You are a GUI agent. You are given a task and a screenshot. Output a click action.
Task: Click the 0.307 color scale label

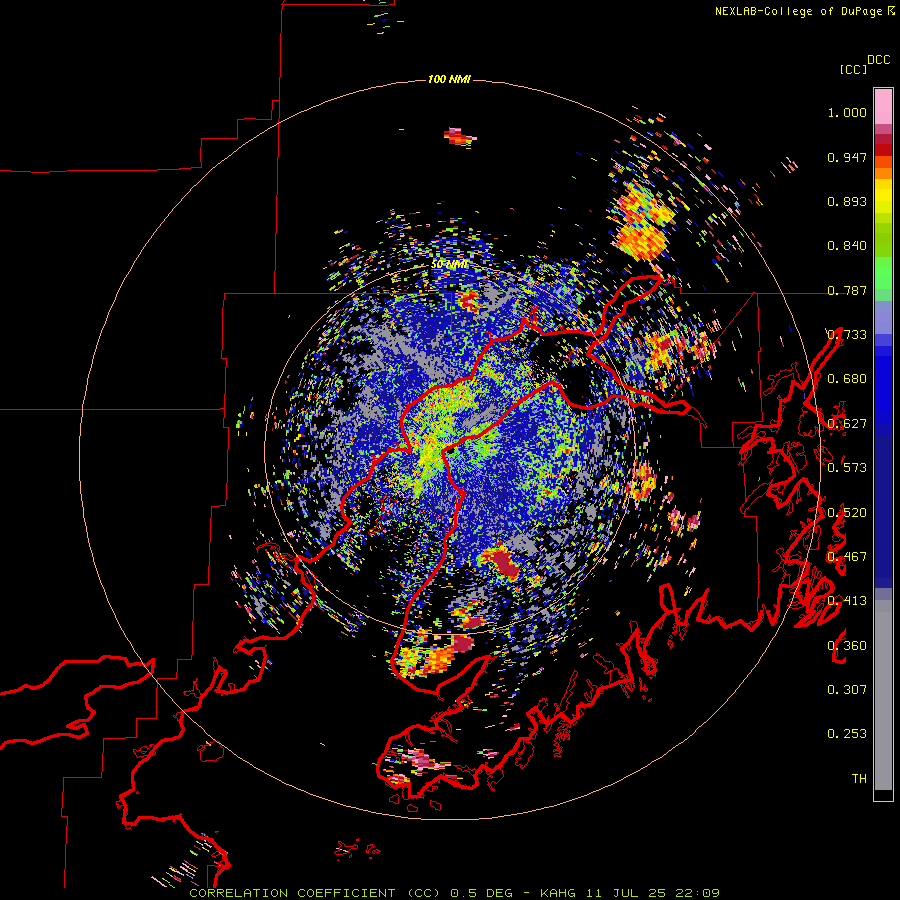click(x=847, y=690)
